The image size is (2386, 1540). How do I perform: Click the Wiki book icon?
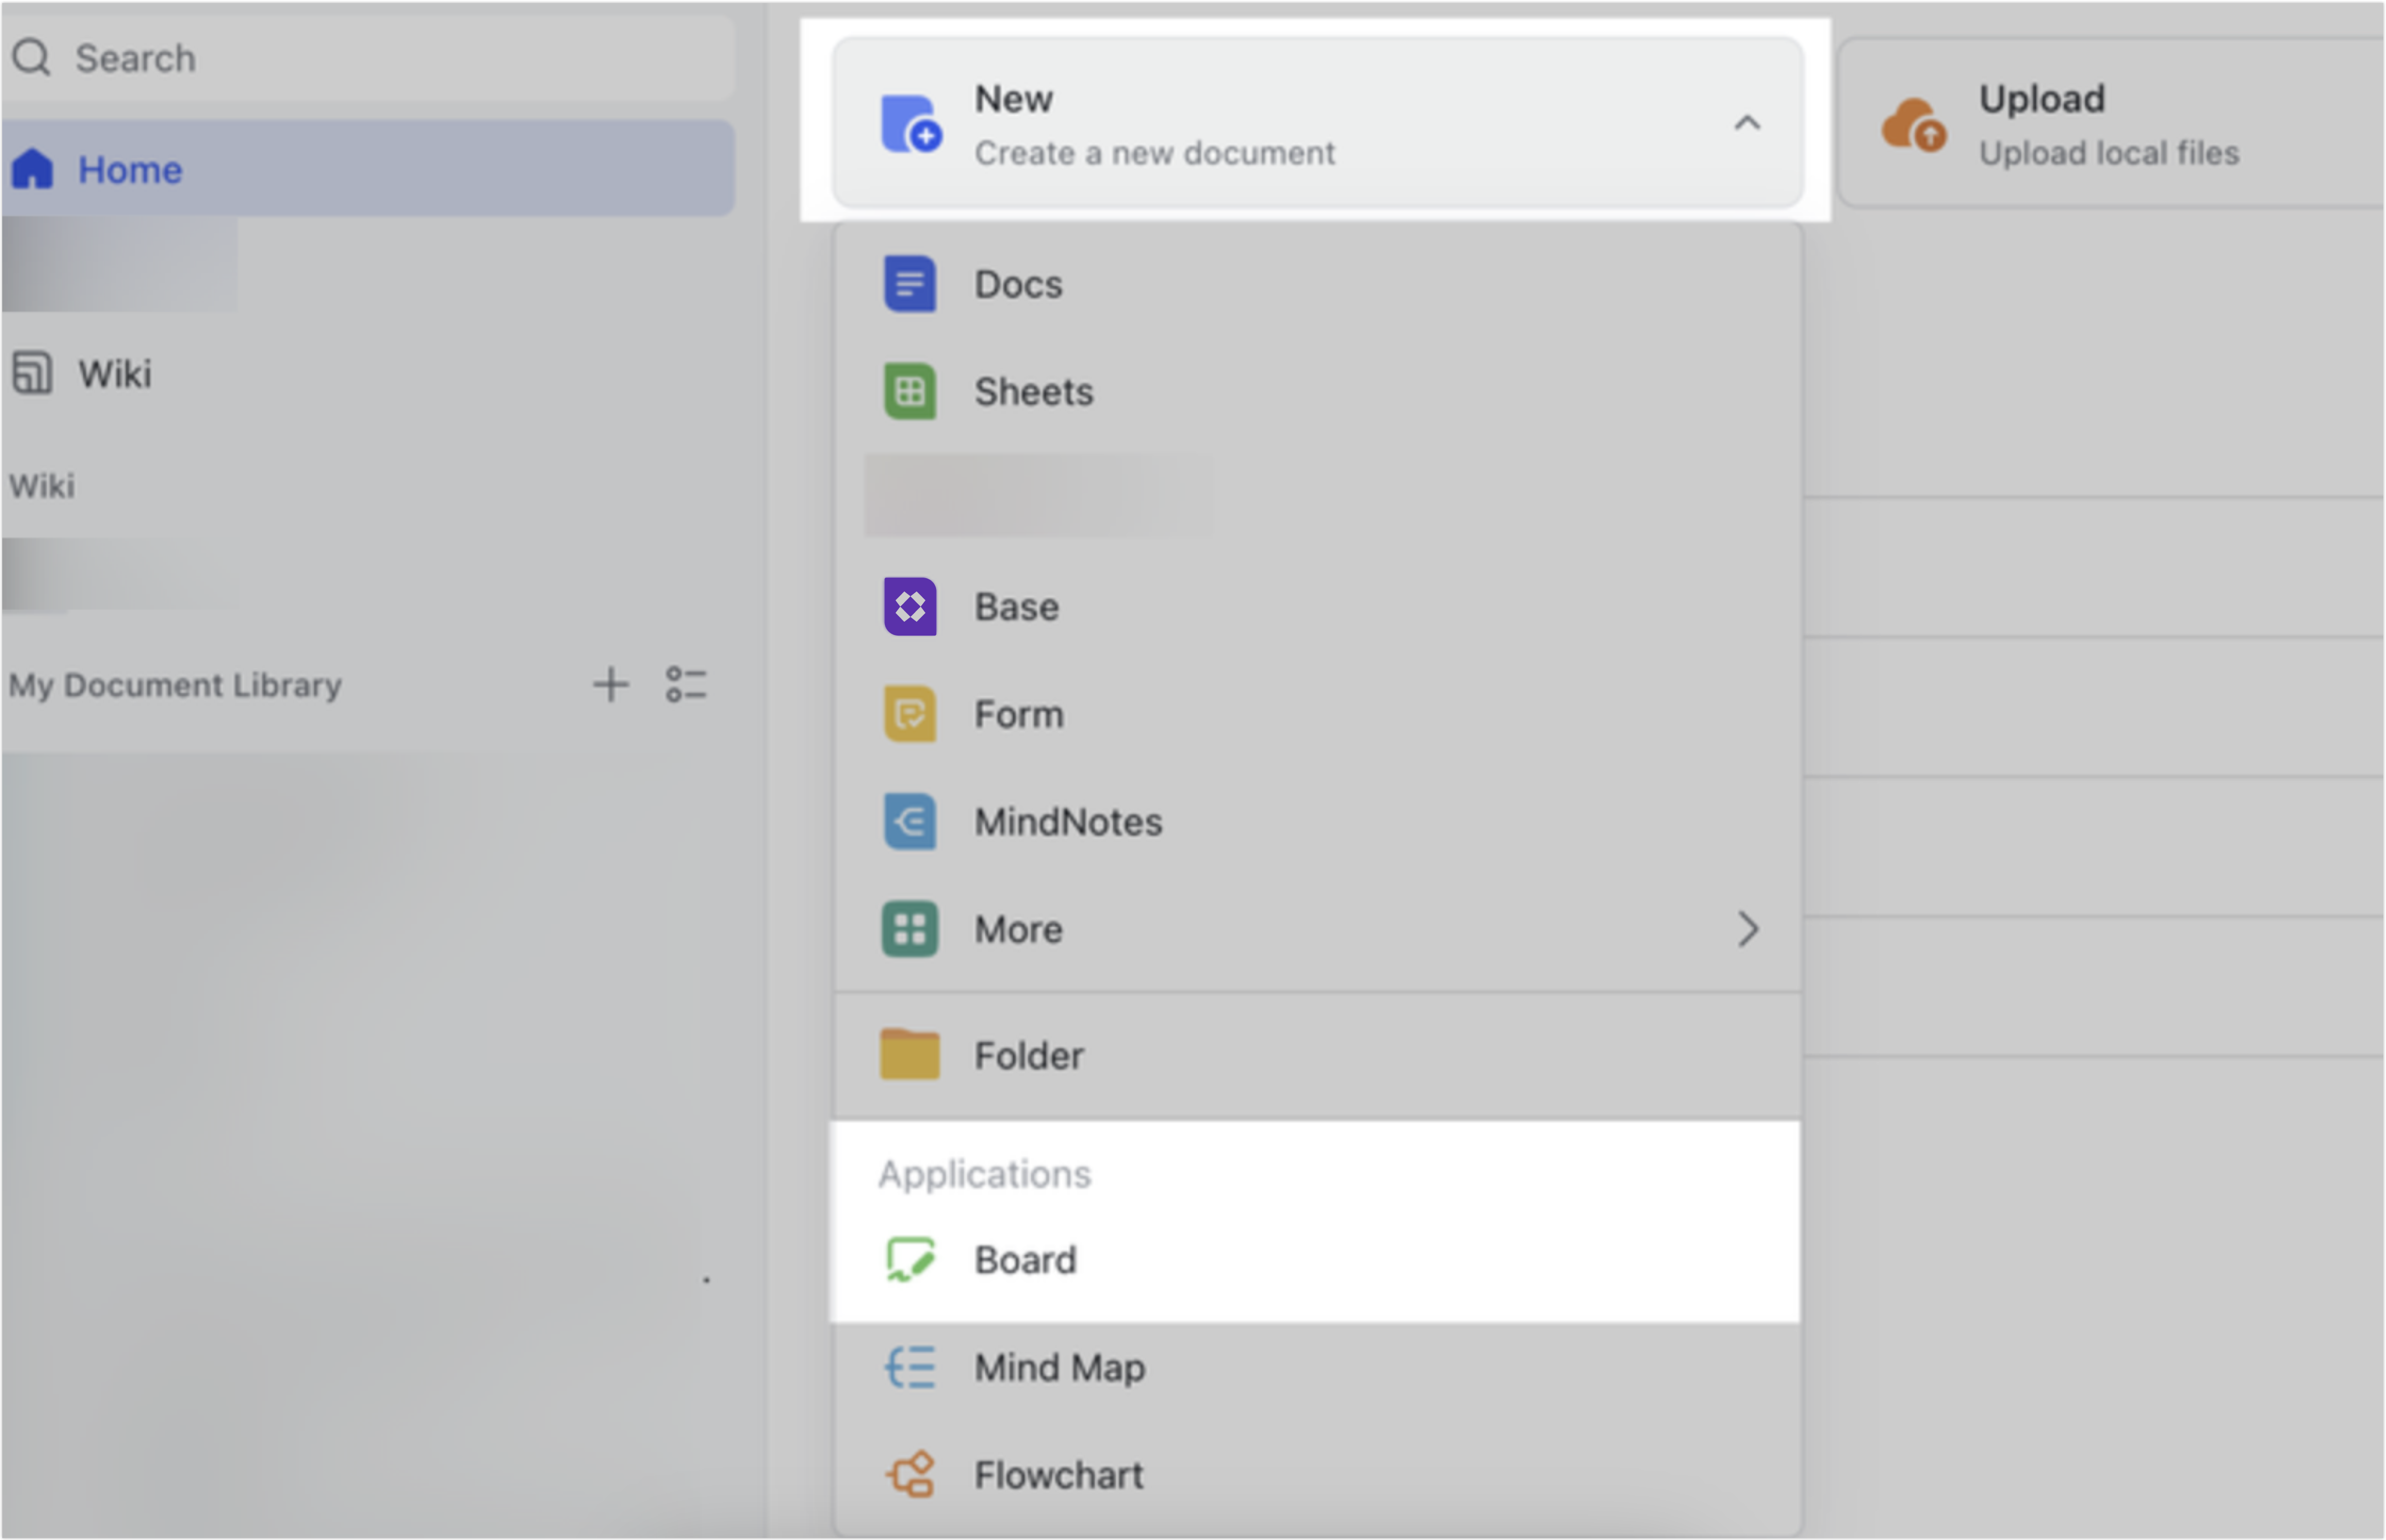[32, 373]
